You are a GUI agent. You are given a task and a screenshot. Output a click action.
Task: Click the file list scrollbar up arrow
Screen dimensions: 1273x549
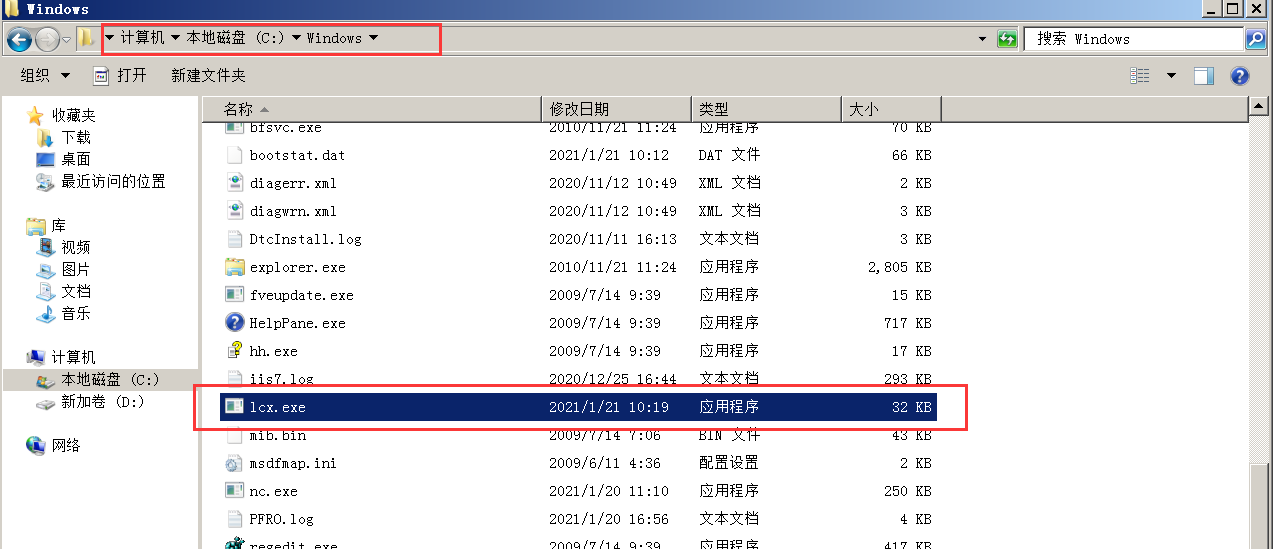pyautogui.click(x=1259, y=107)
